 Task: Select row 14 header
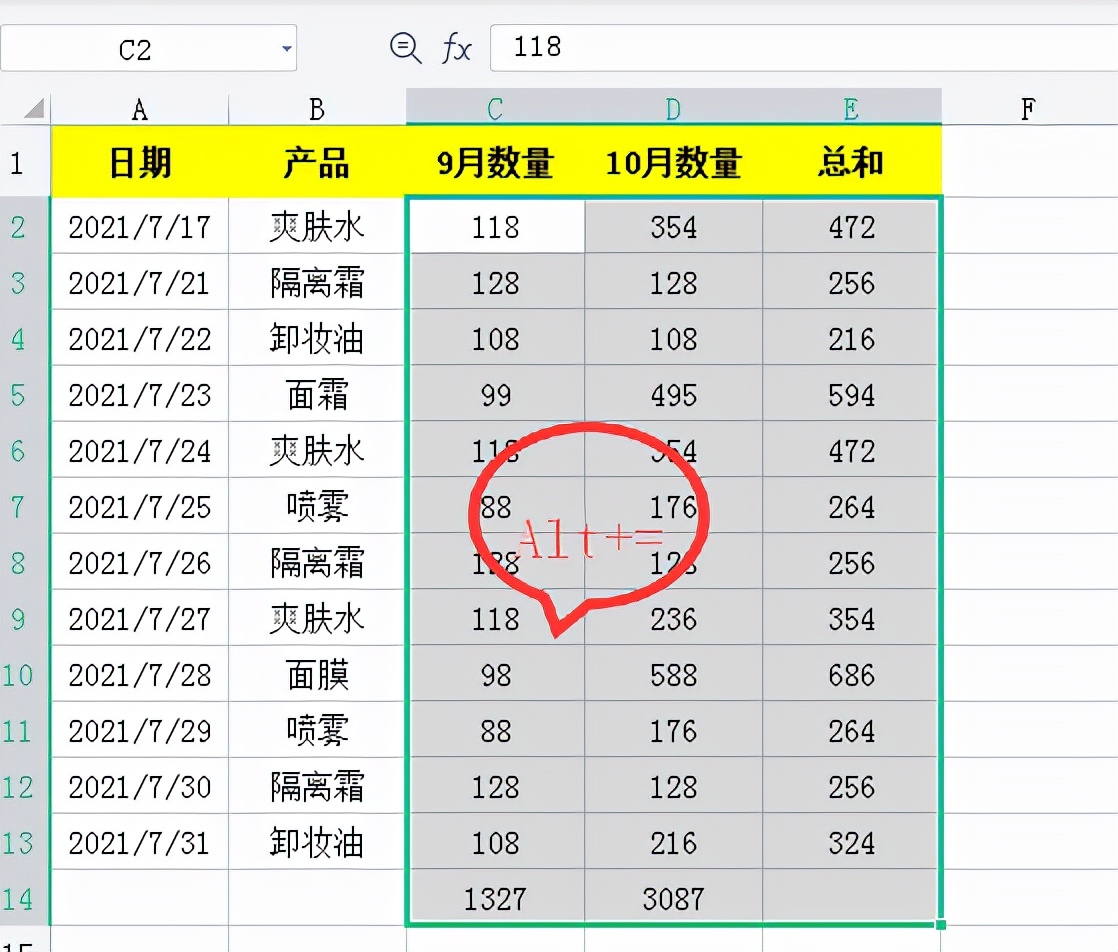pyautogui.click(x=25, y=899)
